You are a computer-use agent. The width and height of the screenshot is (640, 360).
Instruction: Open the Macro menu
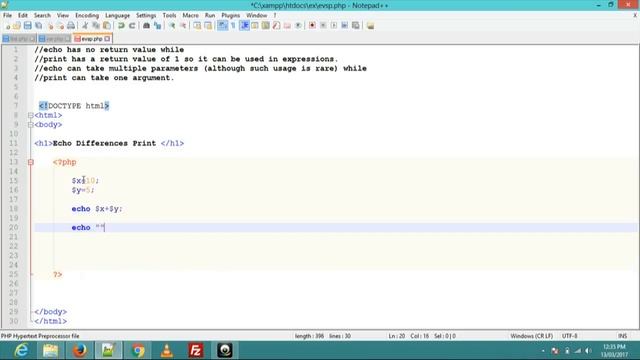click(190, 15)
